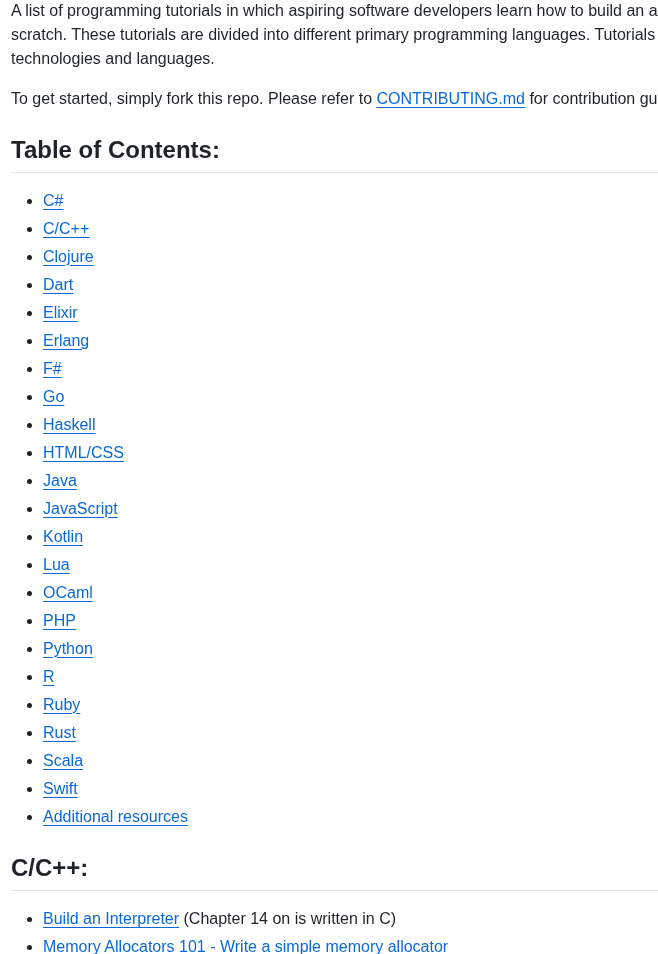
Task: Open the Additional resources link
Action: [x=115, y=816]
